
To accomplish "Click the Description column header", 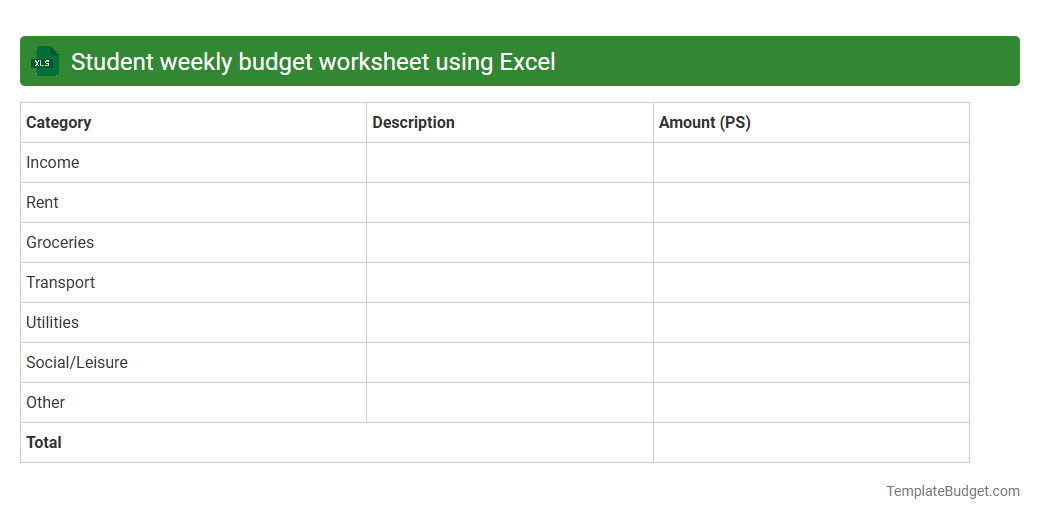I will point(510,123).
